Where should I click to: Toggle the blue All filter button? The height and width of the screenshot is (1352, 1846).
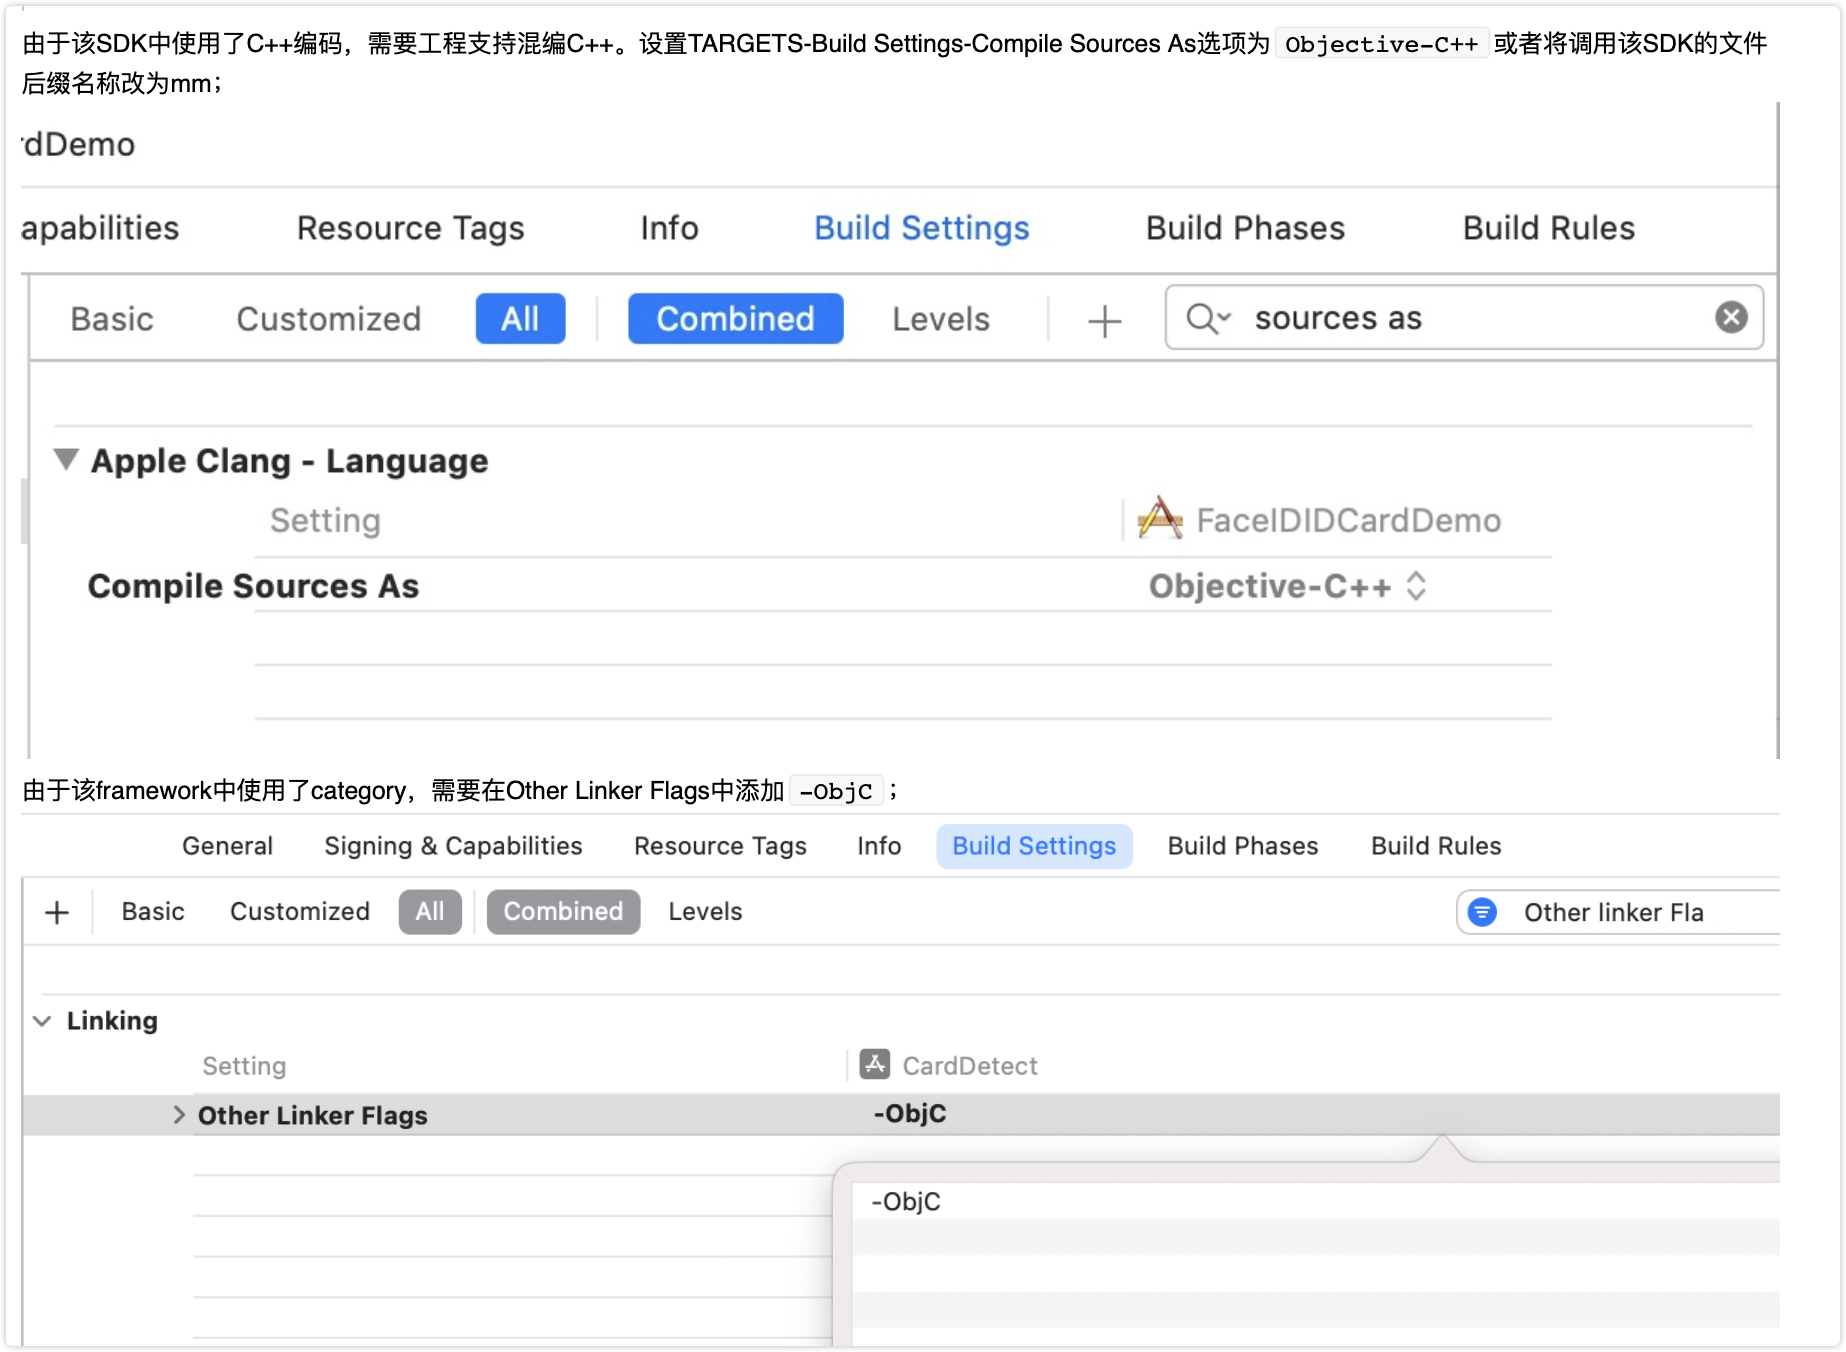tap(520, 319)
